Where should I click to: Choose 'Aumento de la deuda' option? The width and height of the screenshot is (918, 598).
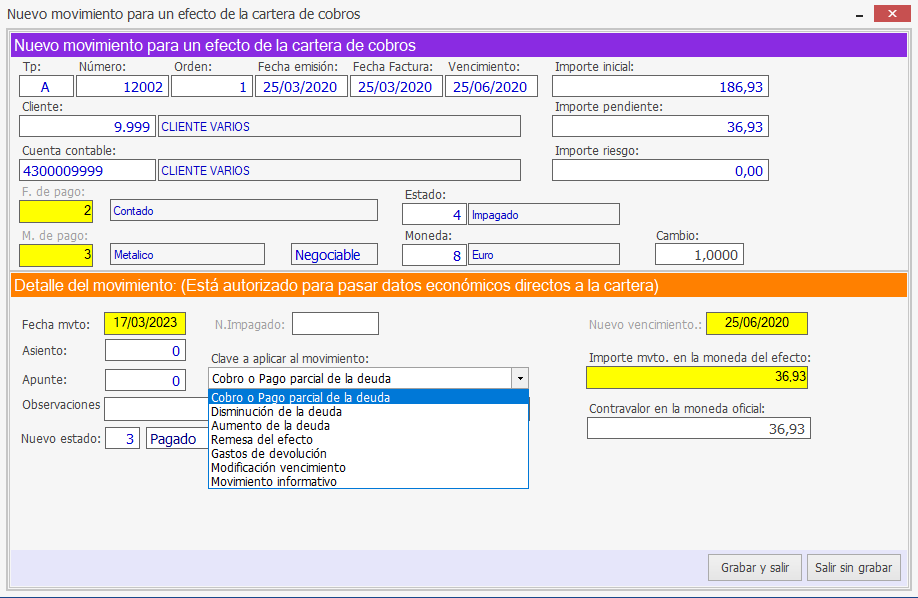point(270,425)
